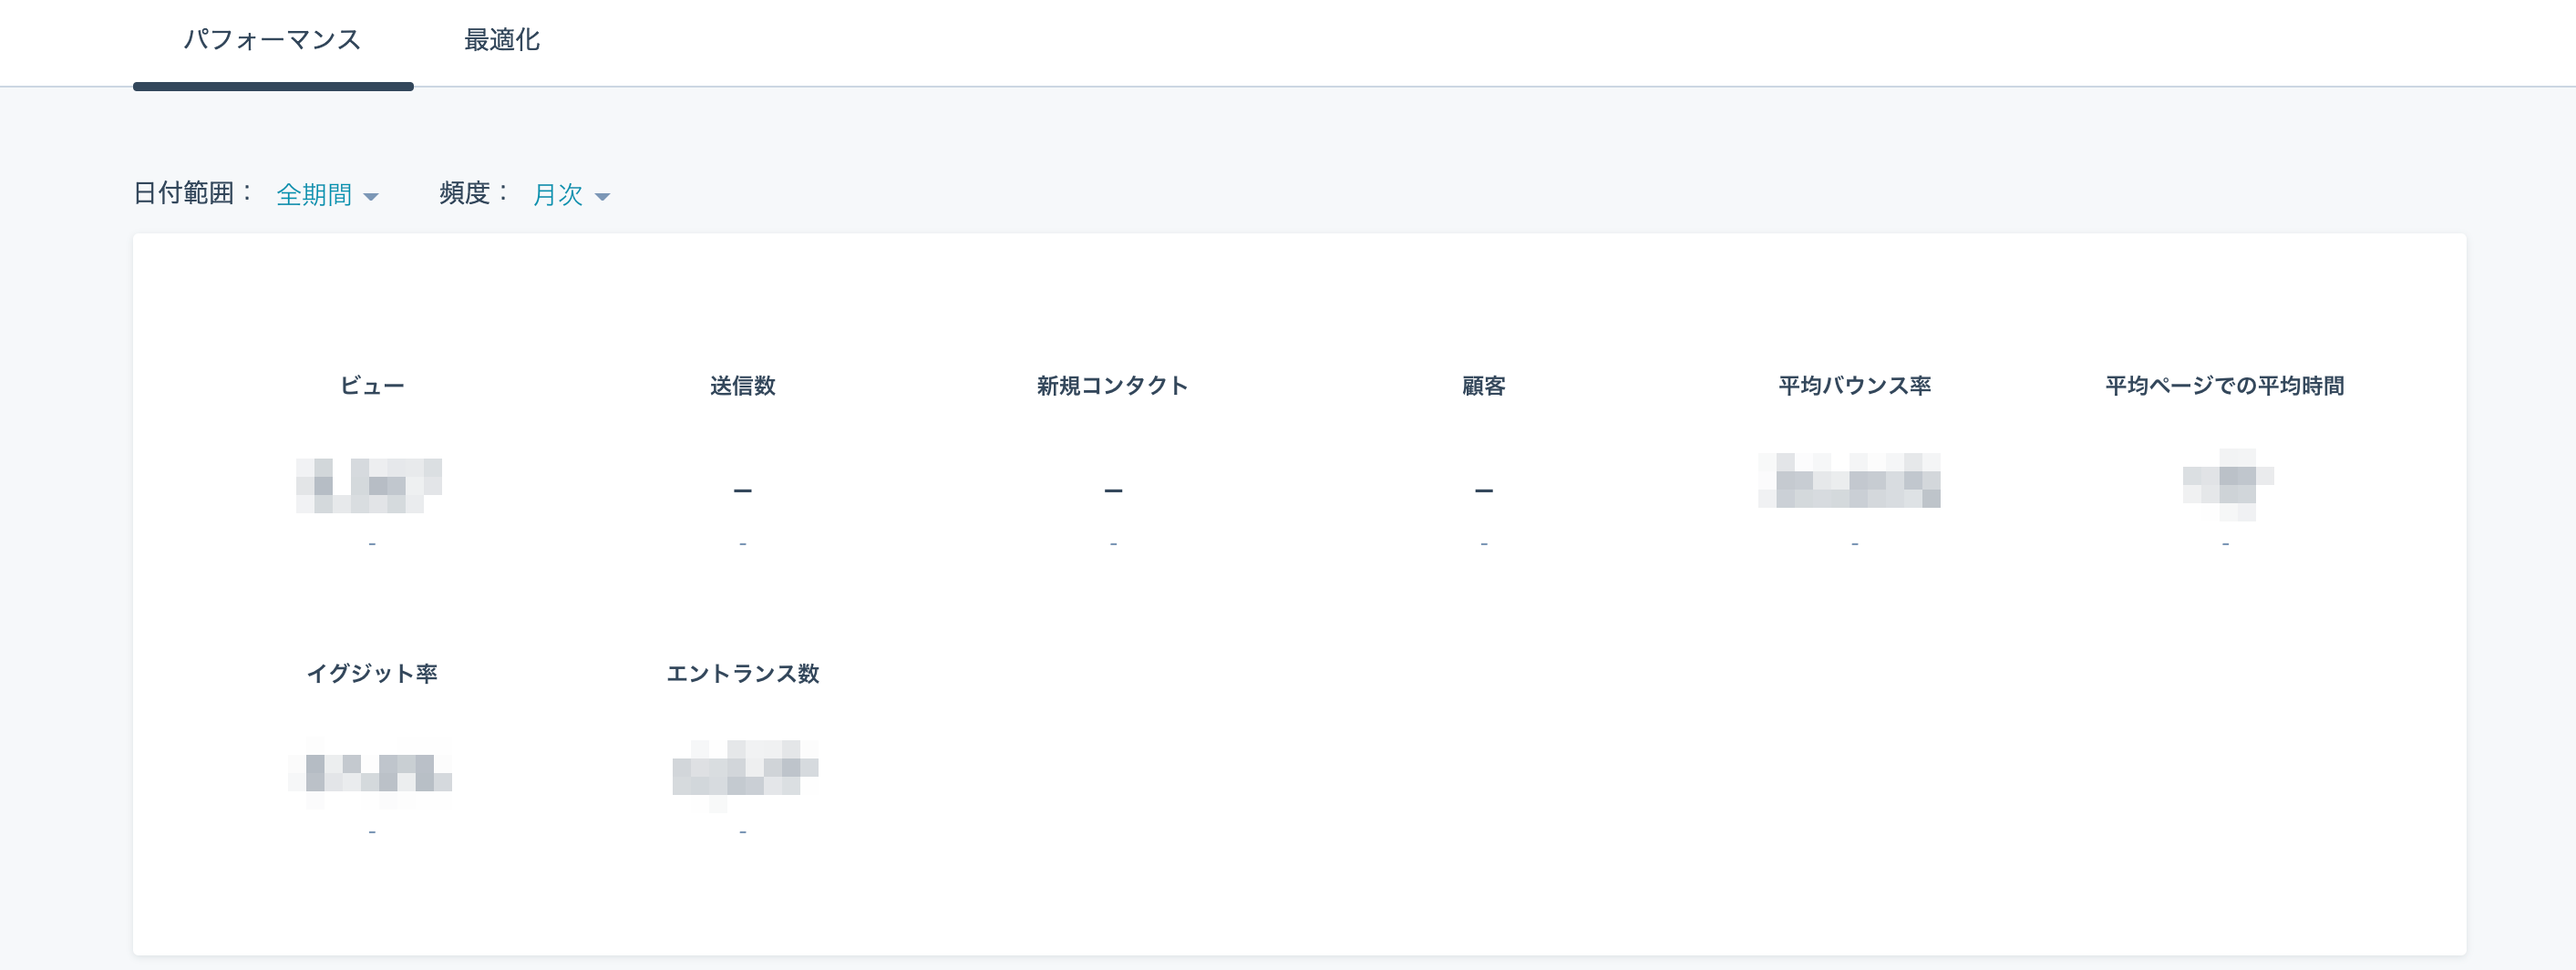Click the イグジット率 metric value
Viewport: 2576px width, 970px height.
pos(371,776)
